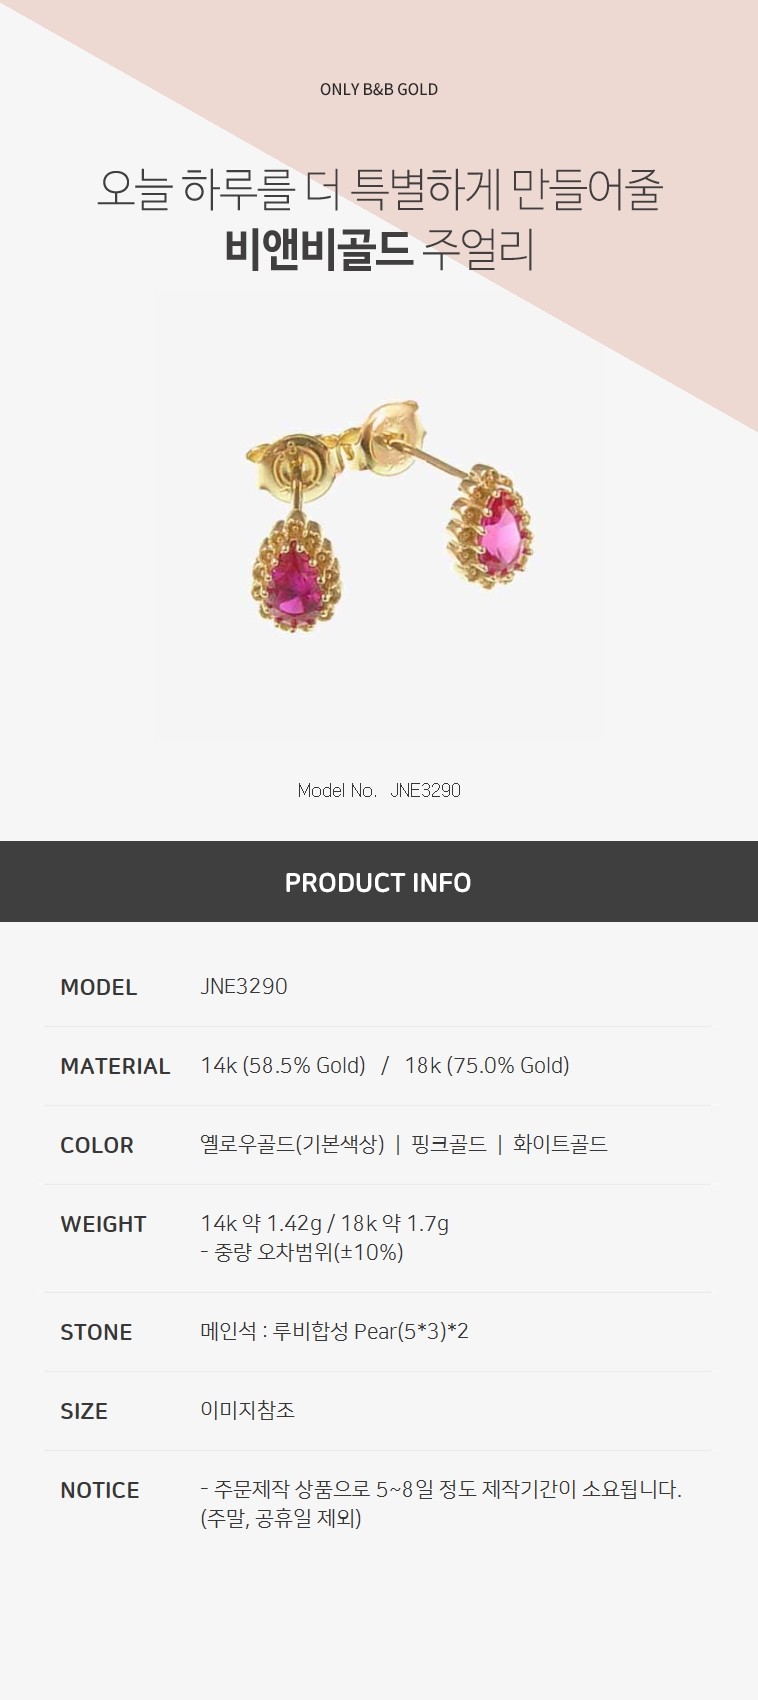Click the 14k (58.5% Gold) material option
The image size is (758, 1700).
click(283, 1065)
